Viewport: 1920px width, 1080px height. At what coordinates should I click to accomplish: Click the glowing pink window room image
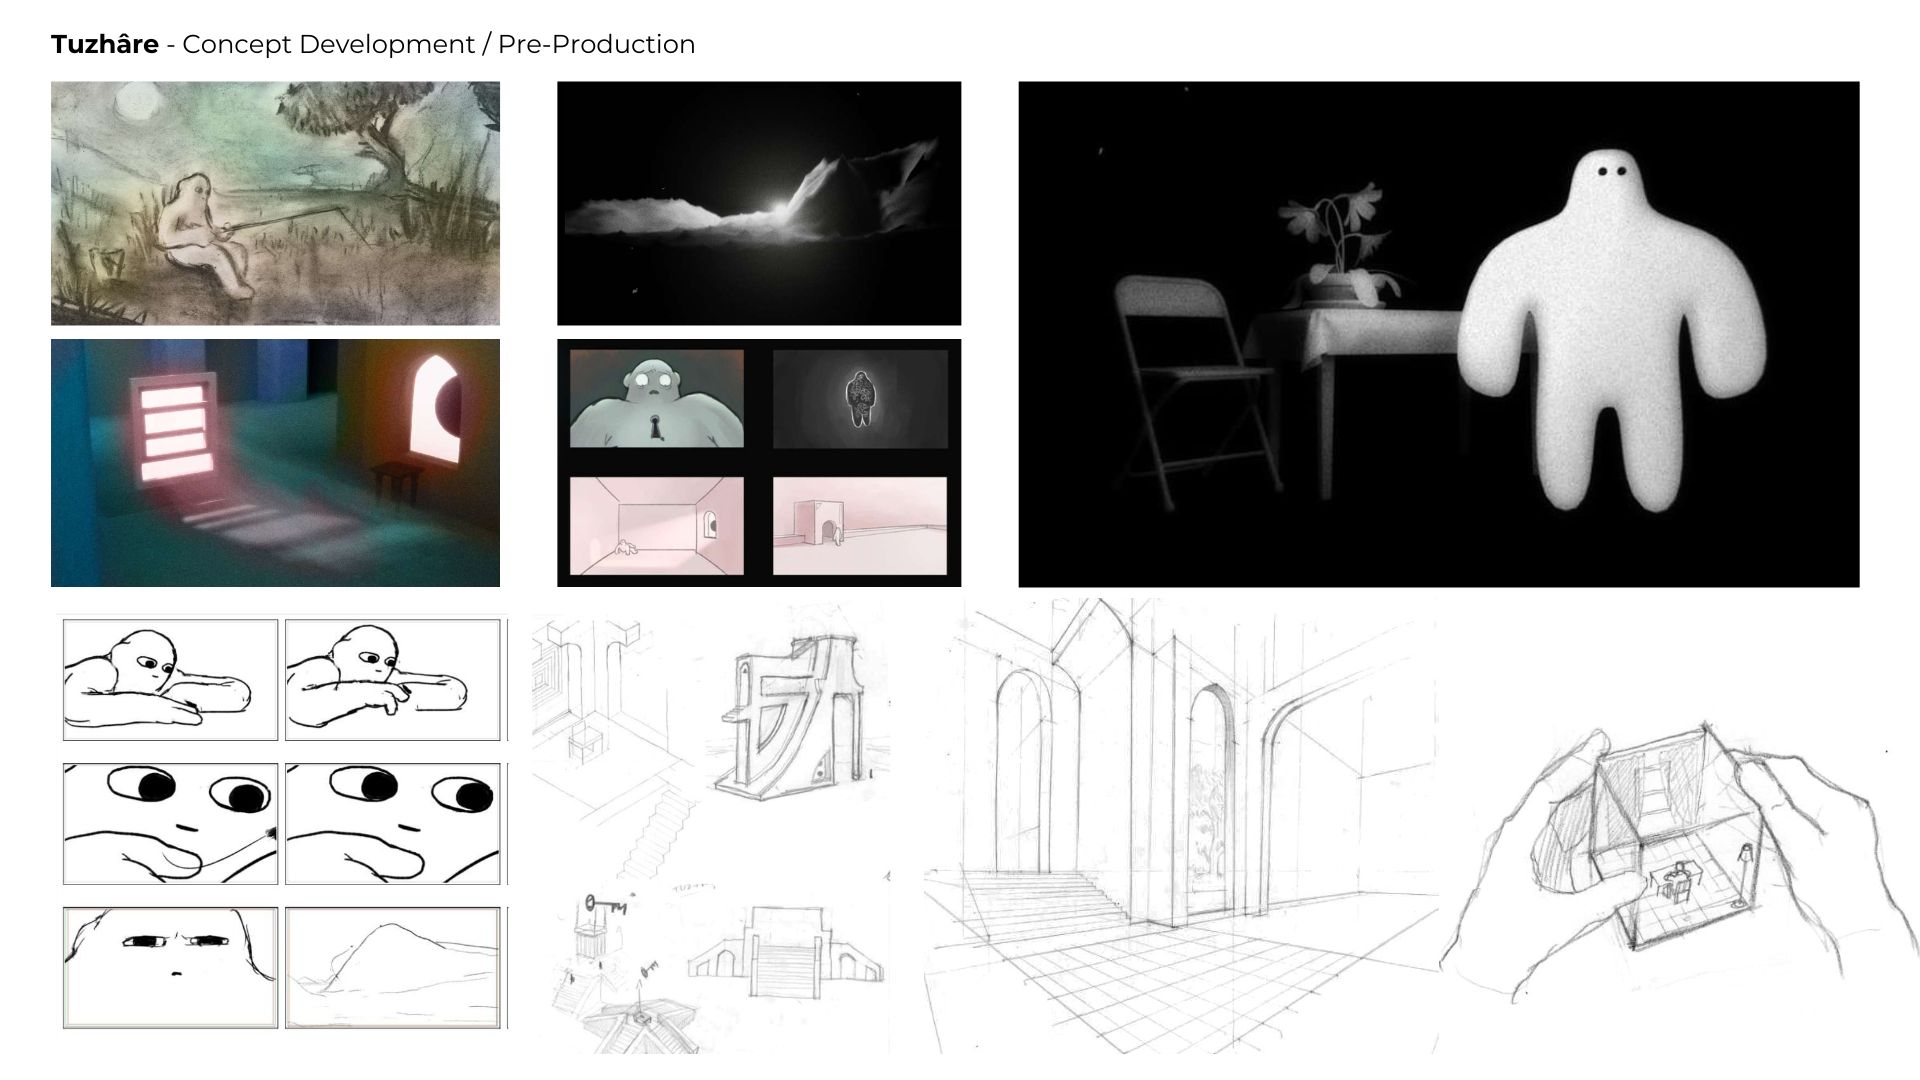click(x=275, y=462)
